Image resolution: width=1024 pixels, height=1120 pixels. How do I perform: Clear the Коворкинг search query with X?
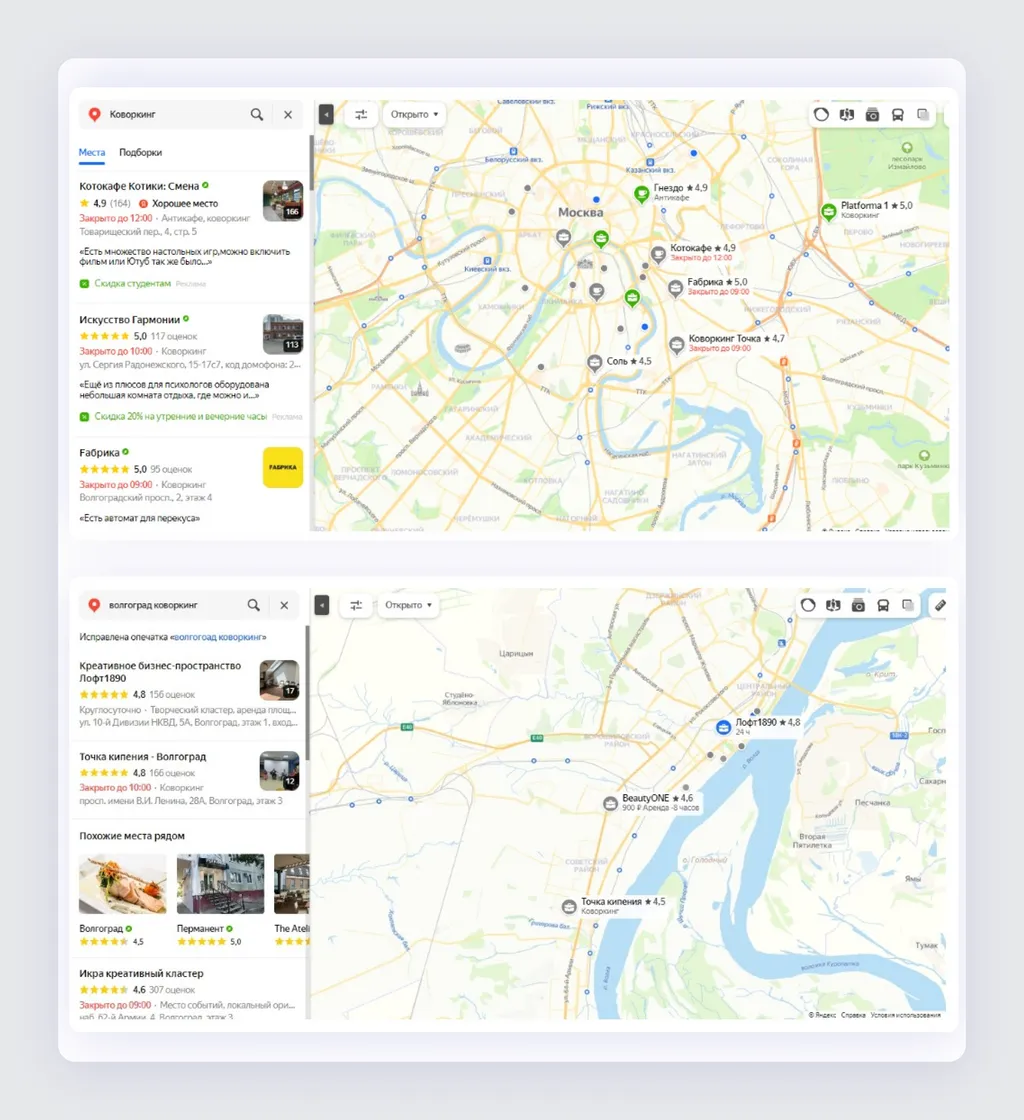point(288,114)
